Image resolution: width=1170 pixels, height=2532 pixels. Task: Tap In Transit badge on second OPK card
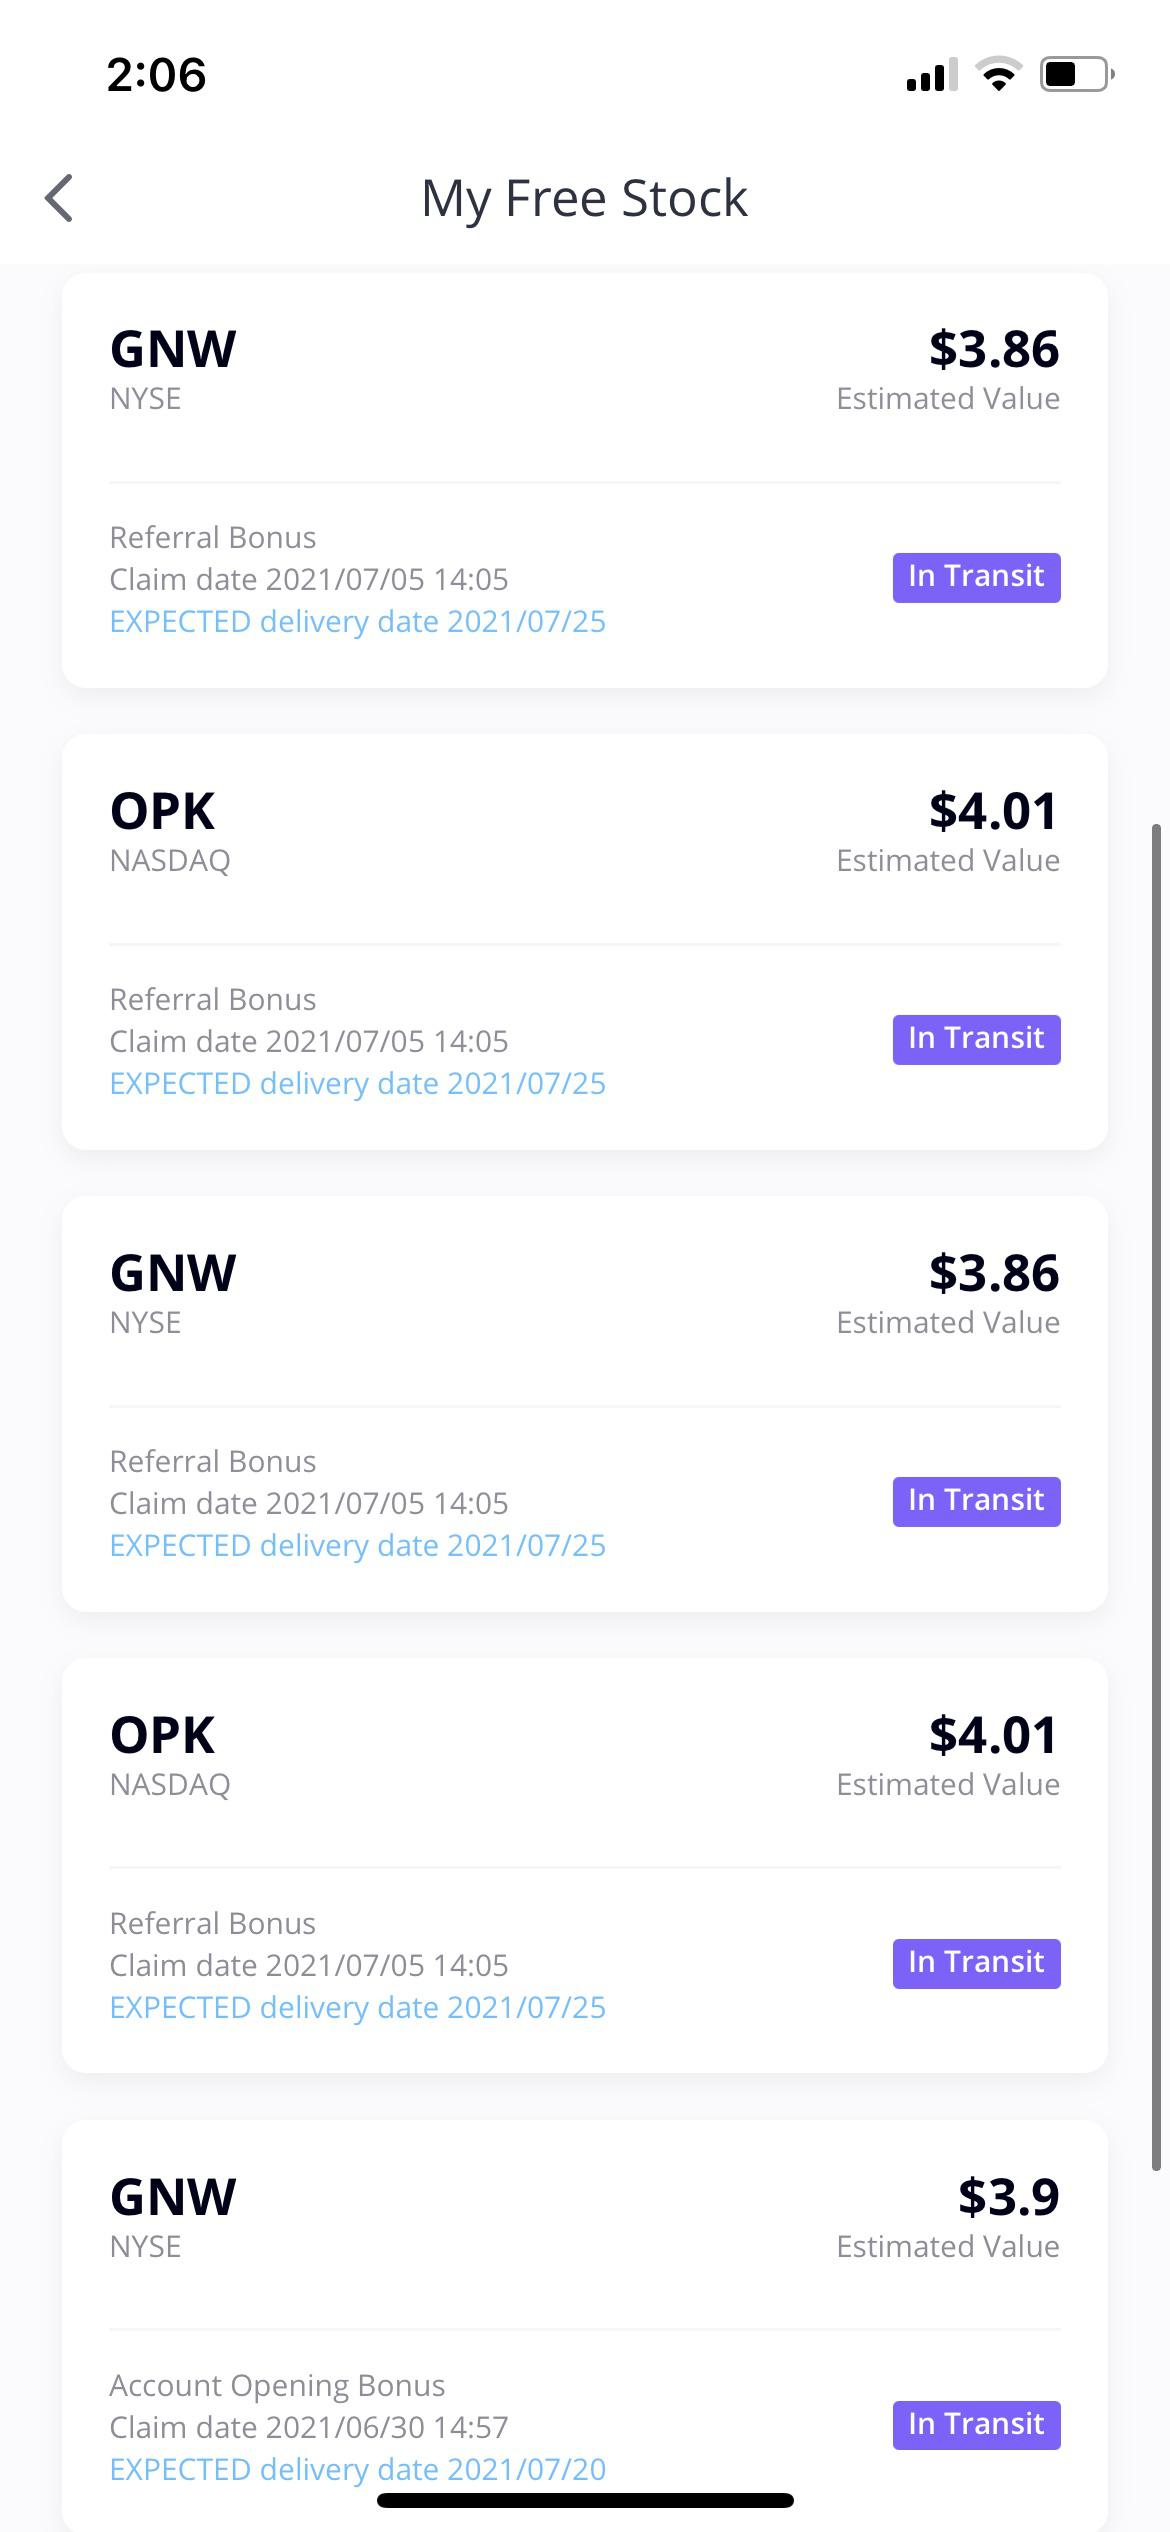[x=976, y=1963]
